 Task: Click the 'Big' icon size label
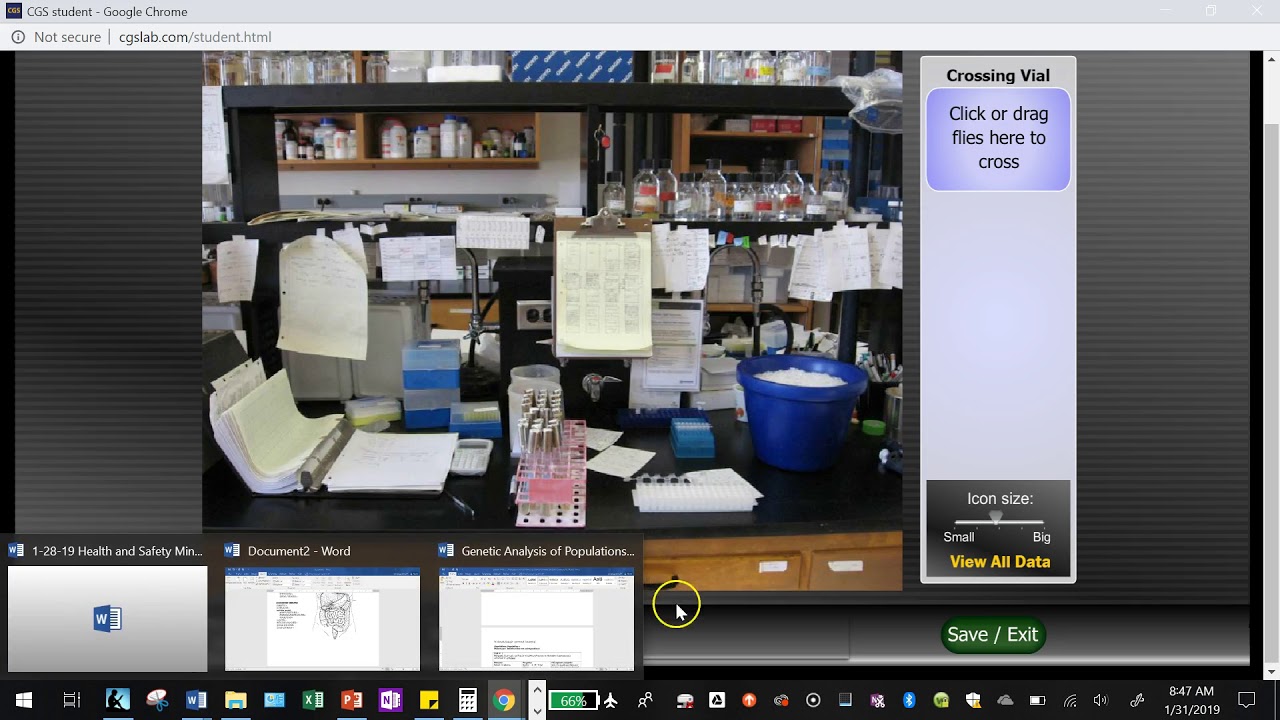click(x=1042, y=537)
